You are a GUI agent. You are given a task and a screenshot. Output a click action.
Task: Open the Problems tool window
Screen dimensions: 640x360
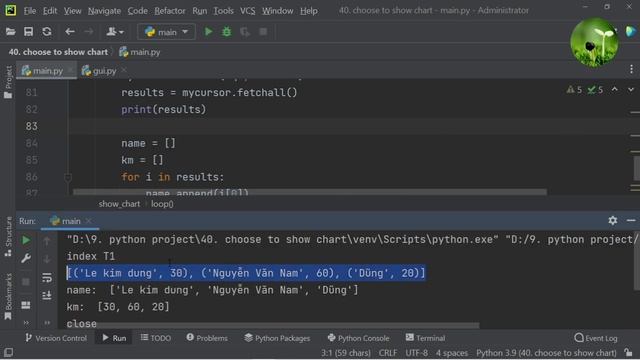[207, 338]
